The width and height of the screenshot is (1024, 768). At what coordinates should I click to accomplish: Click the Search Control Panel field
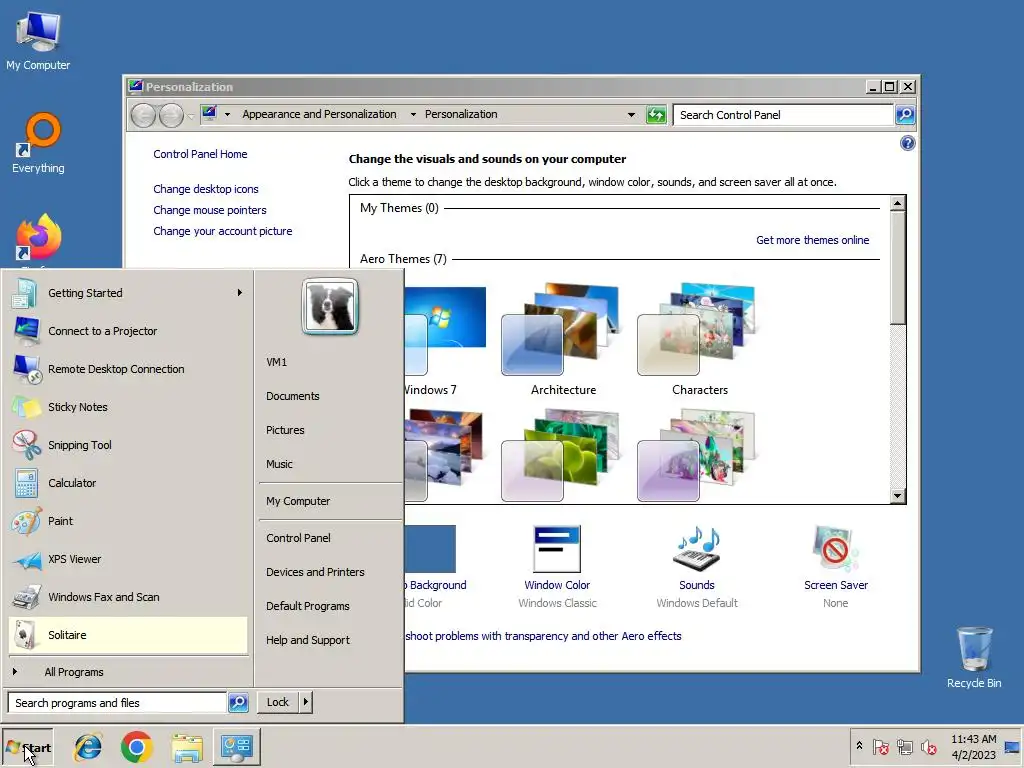(x=784, y=115)
